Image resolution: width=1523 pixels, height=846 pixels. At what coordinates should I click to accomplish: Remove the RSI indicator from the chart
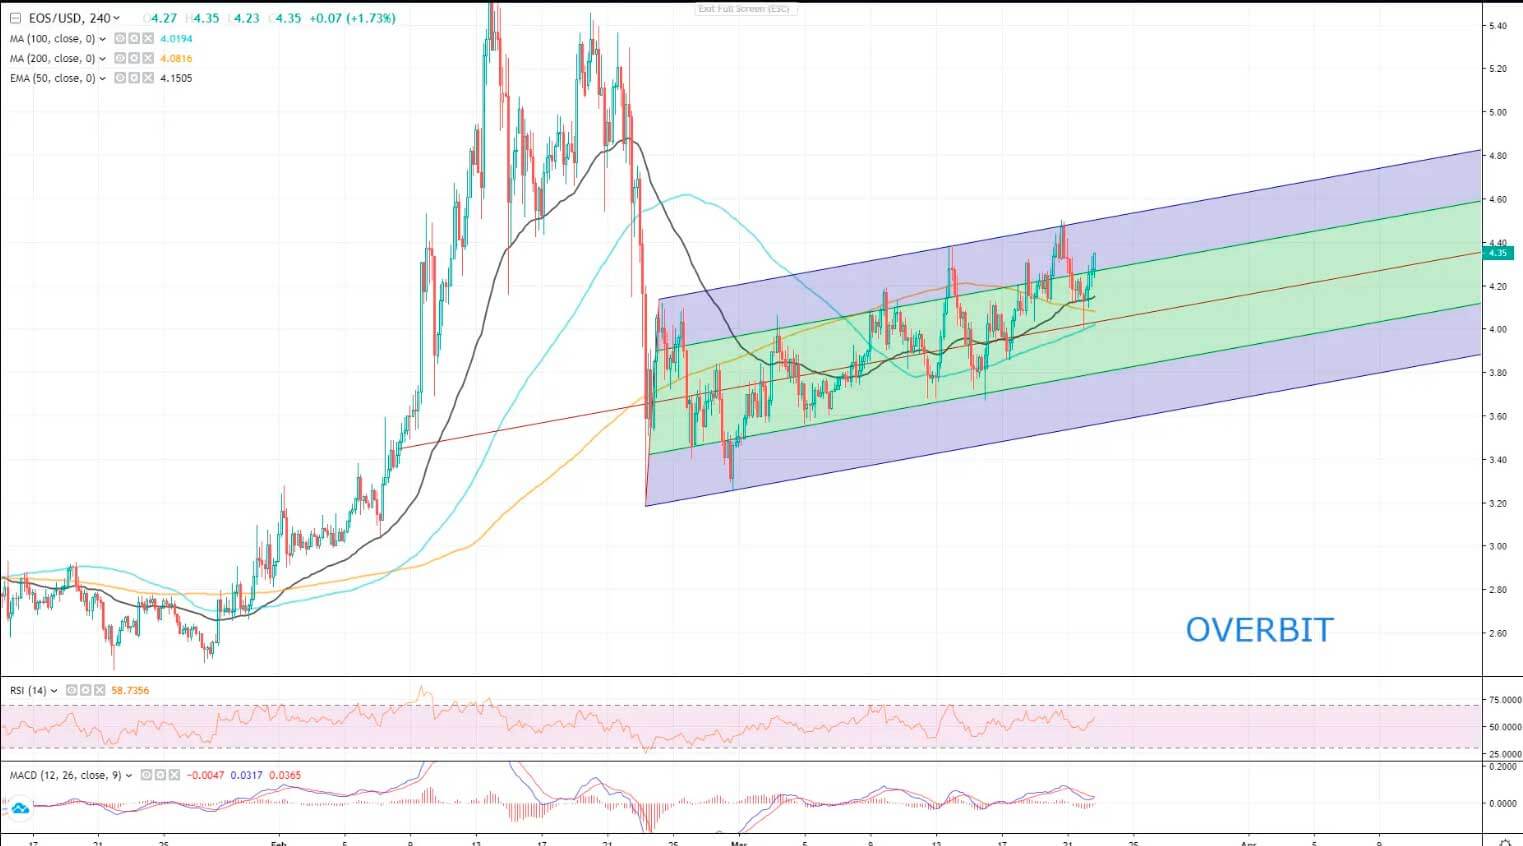99,690
